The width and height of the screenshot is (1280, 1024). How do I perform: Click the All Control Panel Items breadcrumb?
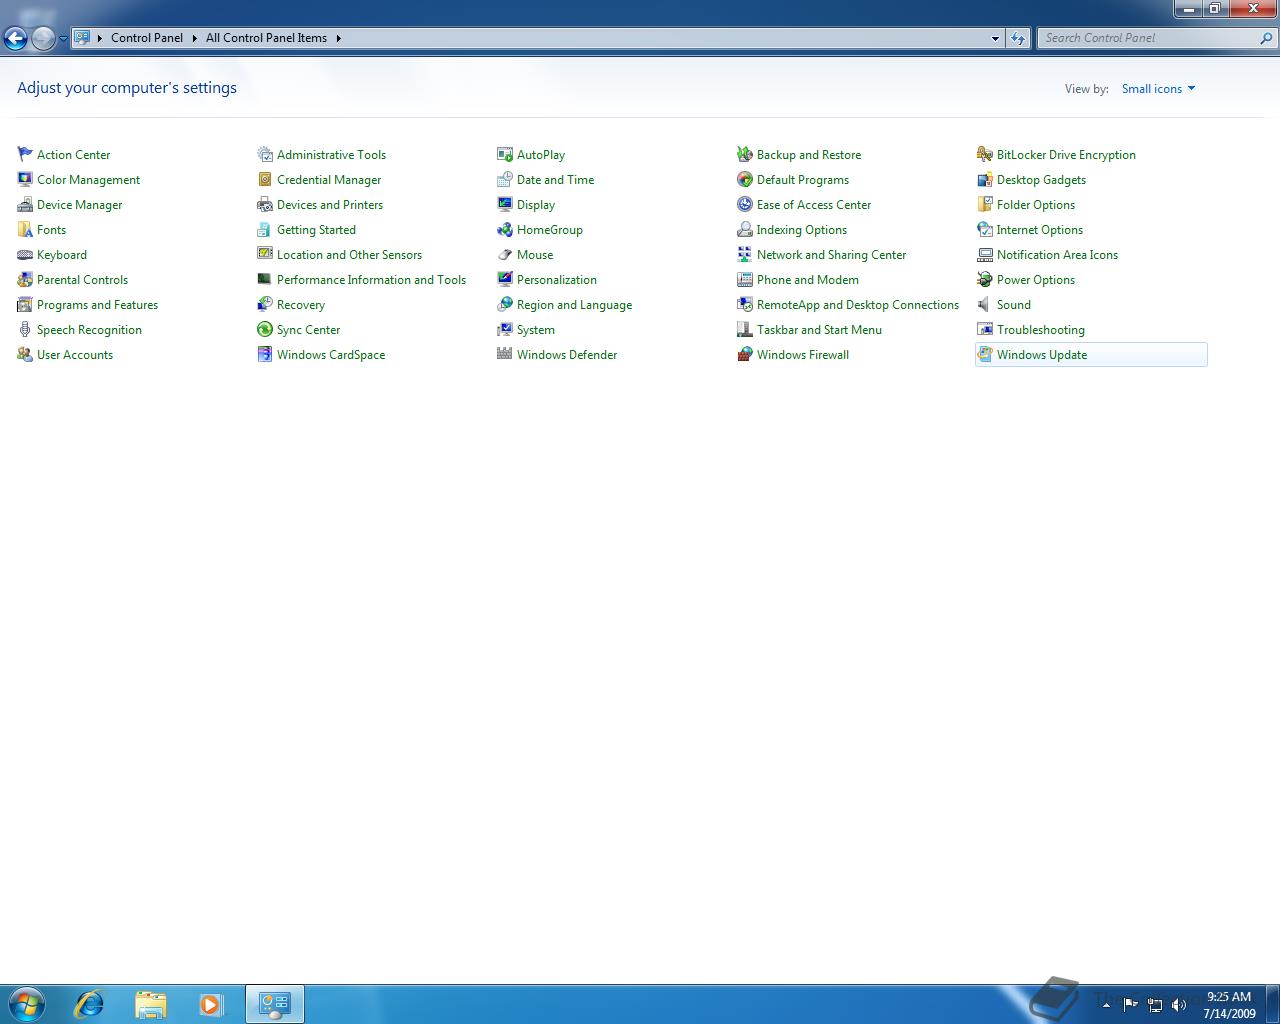coord(266,38)
